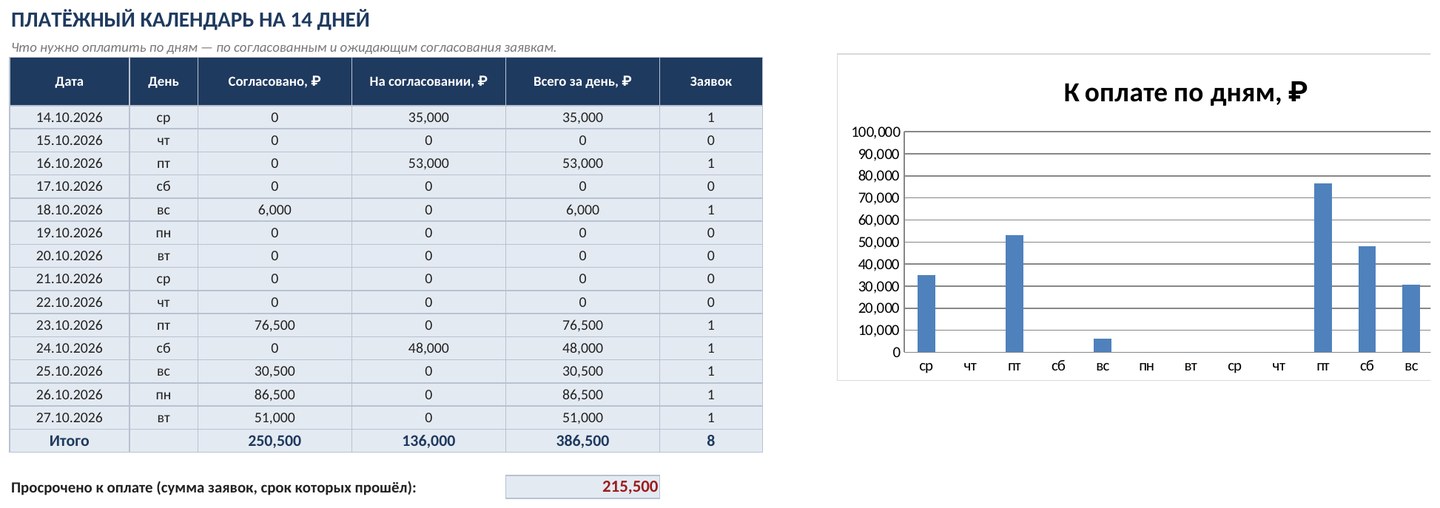Click the Согласовано, ₽ column header
1440x508 pixels.
coord(274,81)
